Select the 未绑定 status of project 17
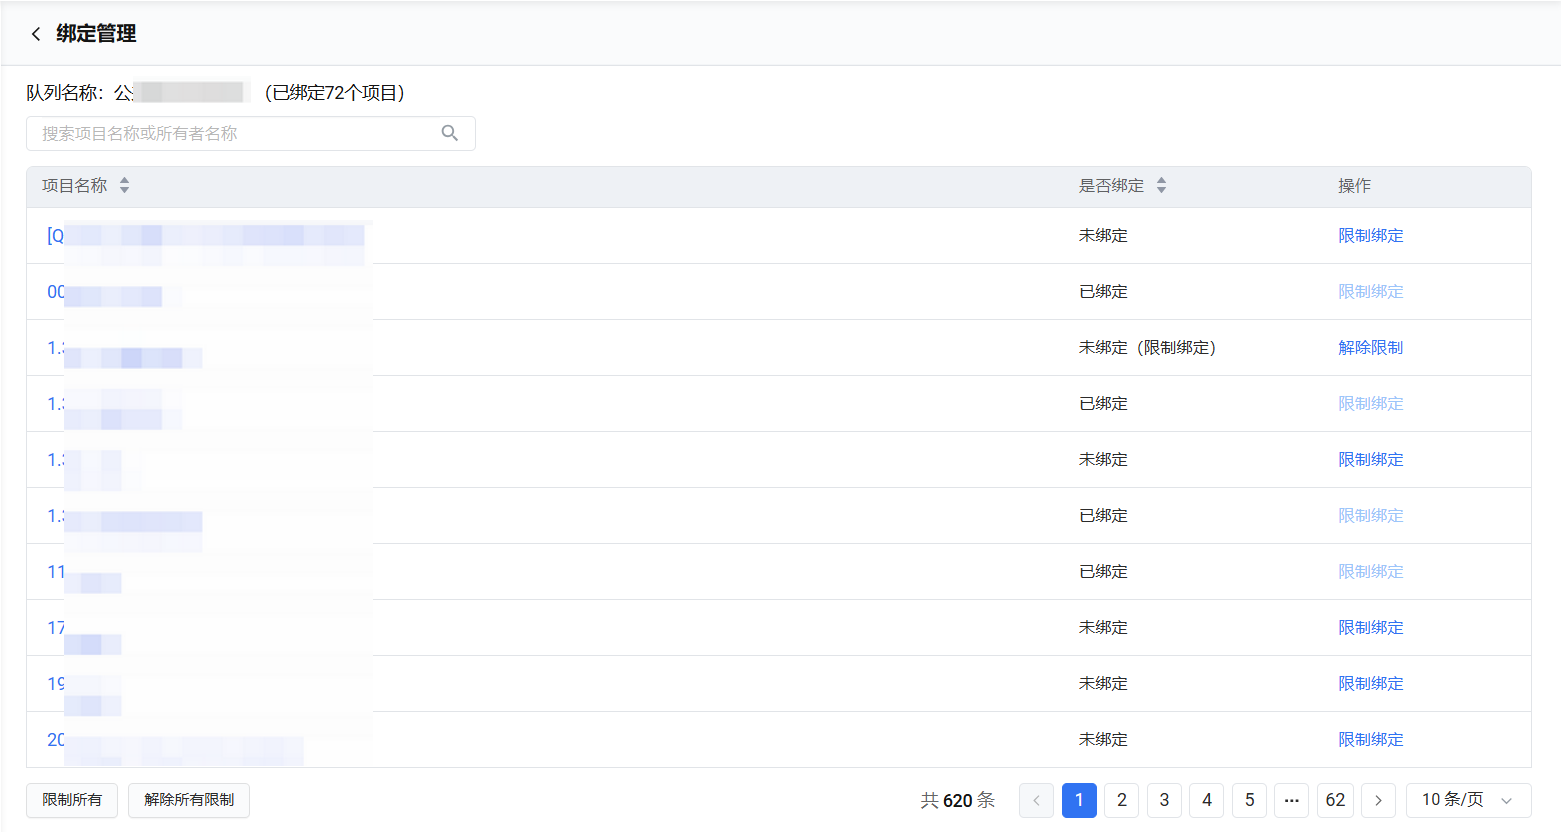This screenshot has width=1561, height=832. click(x=1103, y=628)
